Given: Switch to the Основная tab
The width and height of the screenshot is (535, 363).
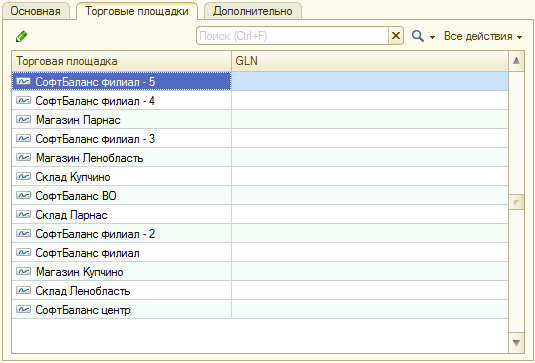Looking at the screenshot, I should coord(35,11).
